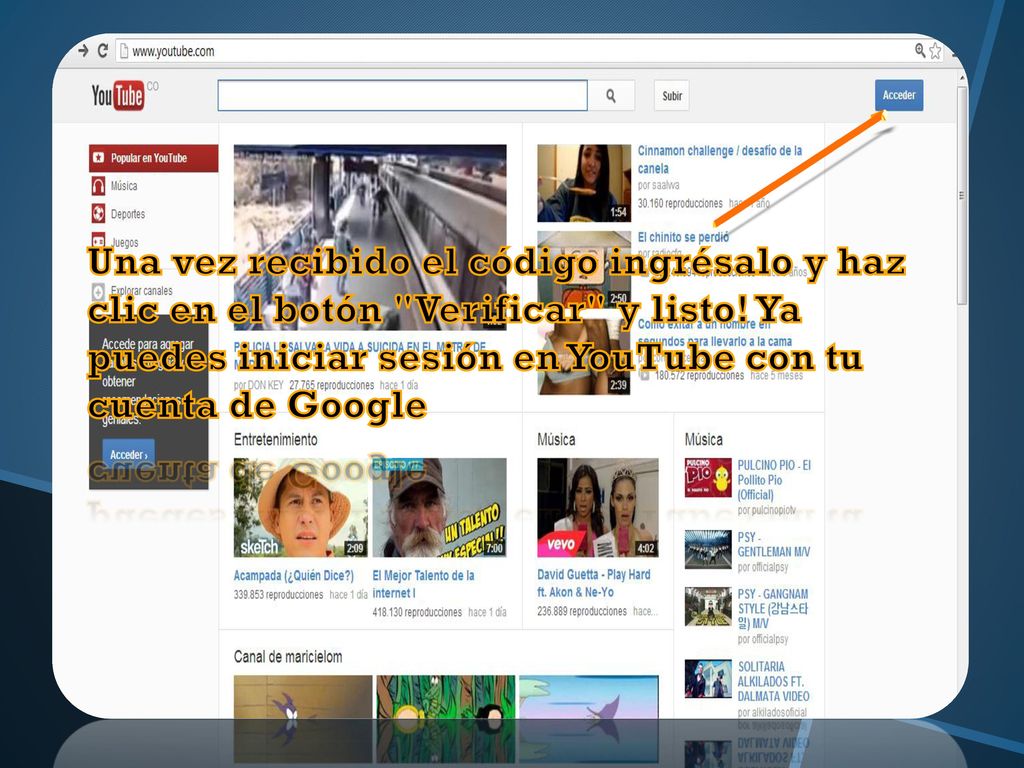
Task: Click the search magnifier button
Action: point(611,96)
